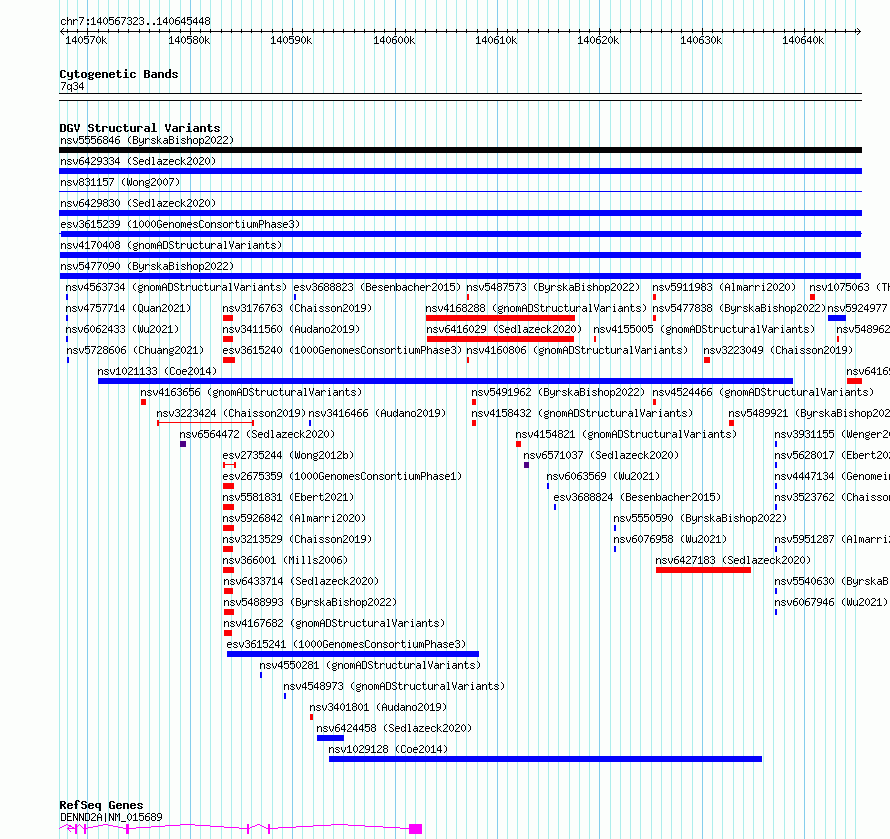Viewport: 890px width, 839px height.
Task: Click the nsv3401801 (Audano2019) label
Action: [378, 707]
